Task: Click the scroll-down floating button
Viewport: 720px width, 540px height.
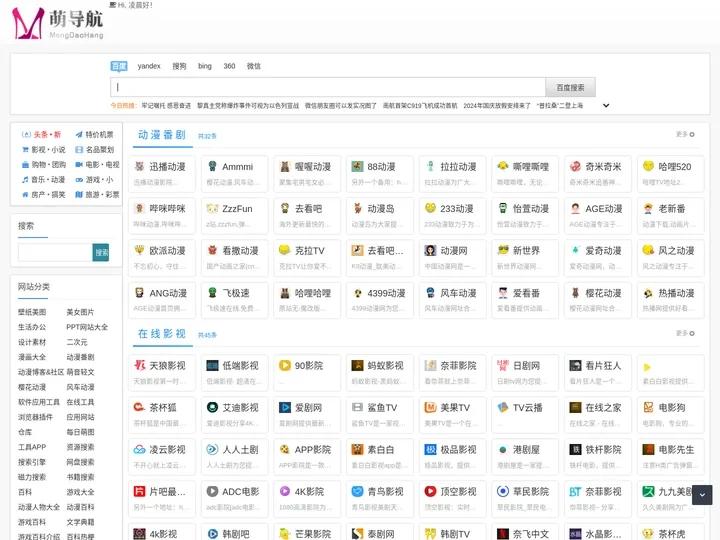Action: click(702, 495)
